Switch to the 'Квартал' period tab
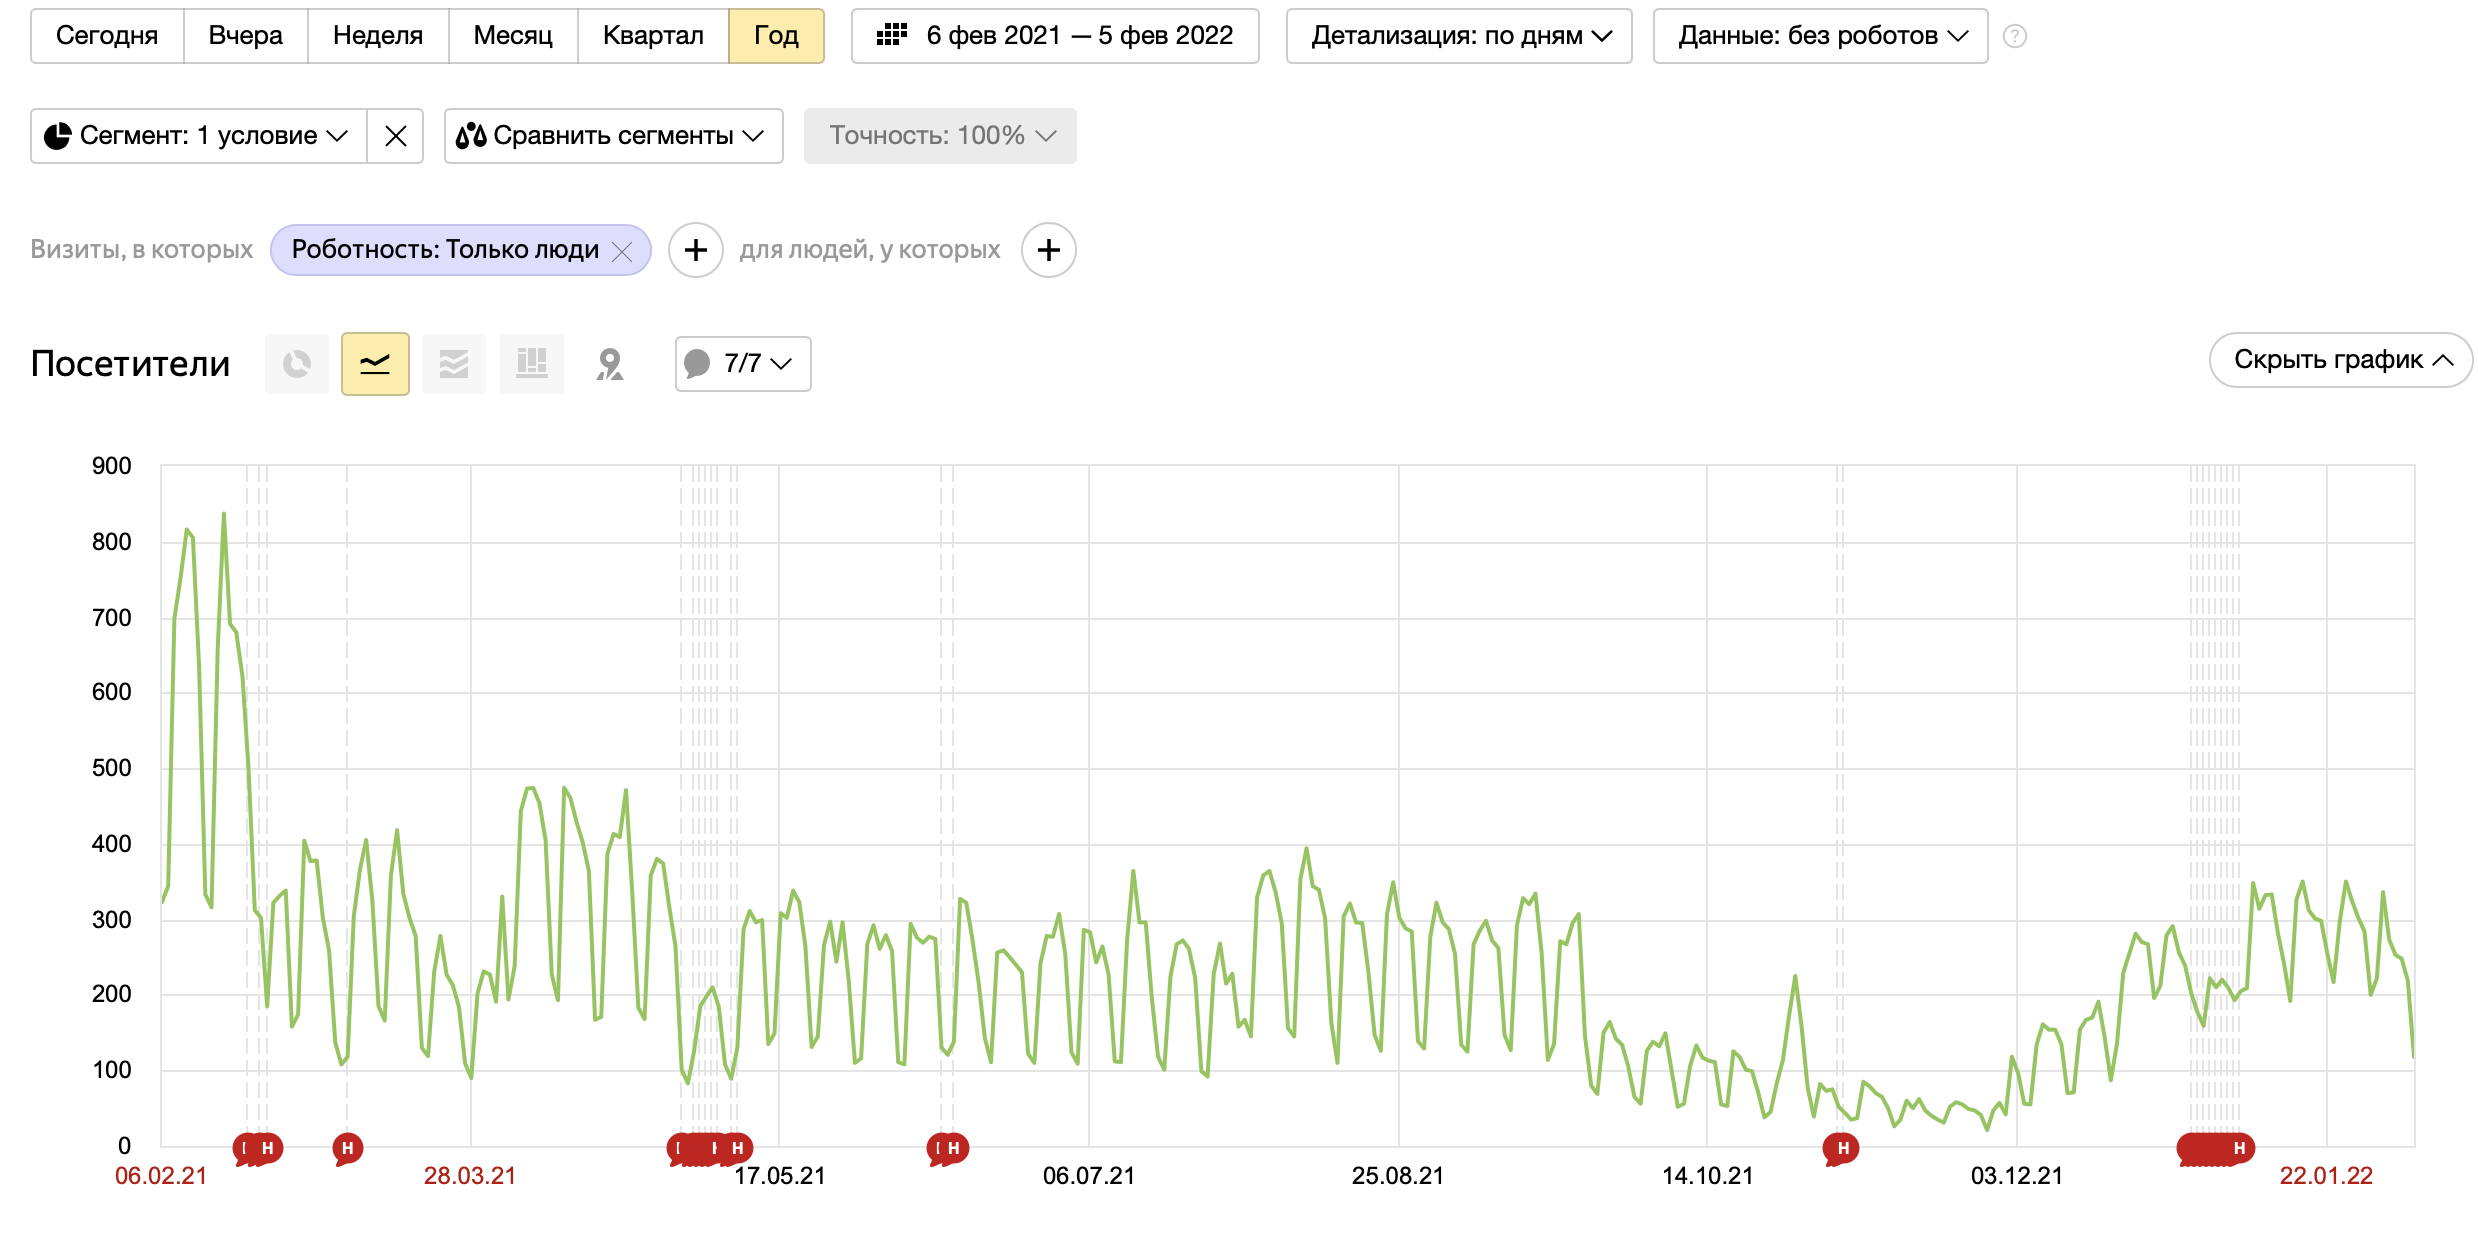The width and height of the screenshot is (2478, 1250). [653, 36]
